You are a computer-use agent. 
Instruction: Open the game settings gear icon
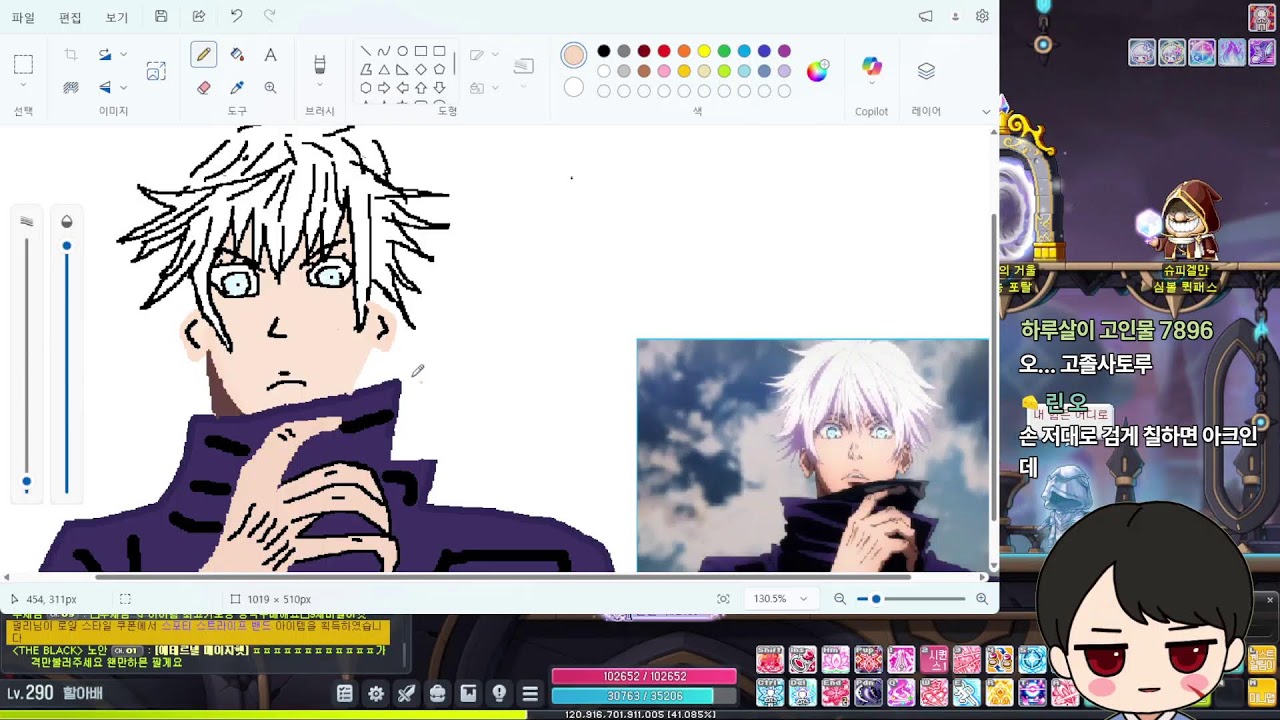pos(376,693)
